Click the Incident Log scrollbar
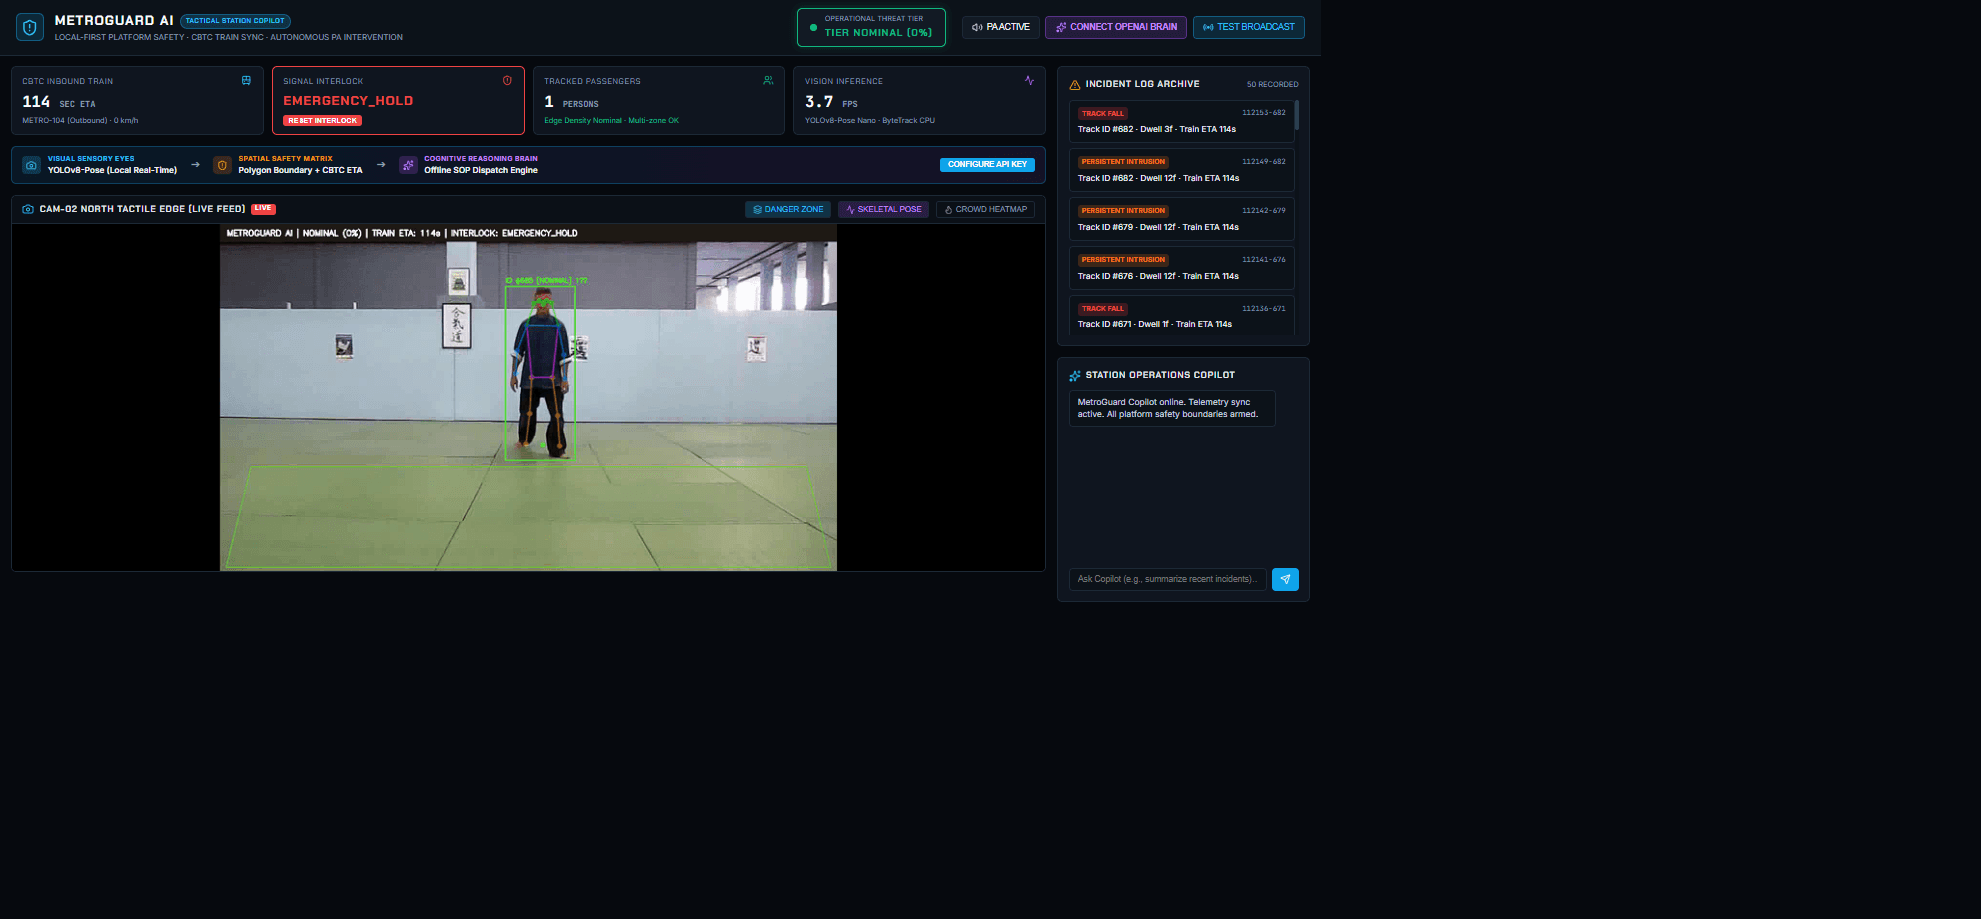This screenshot has width=1981, height=919. [1297, 116]
